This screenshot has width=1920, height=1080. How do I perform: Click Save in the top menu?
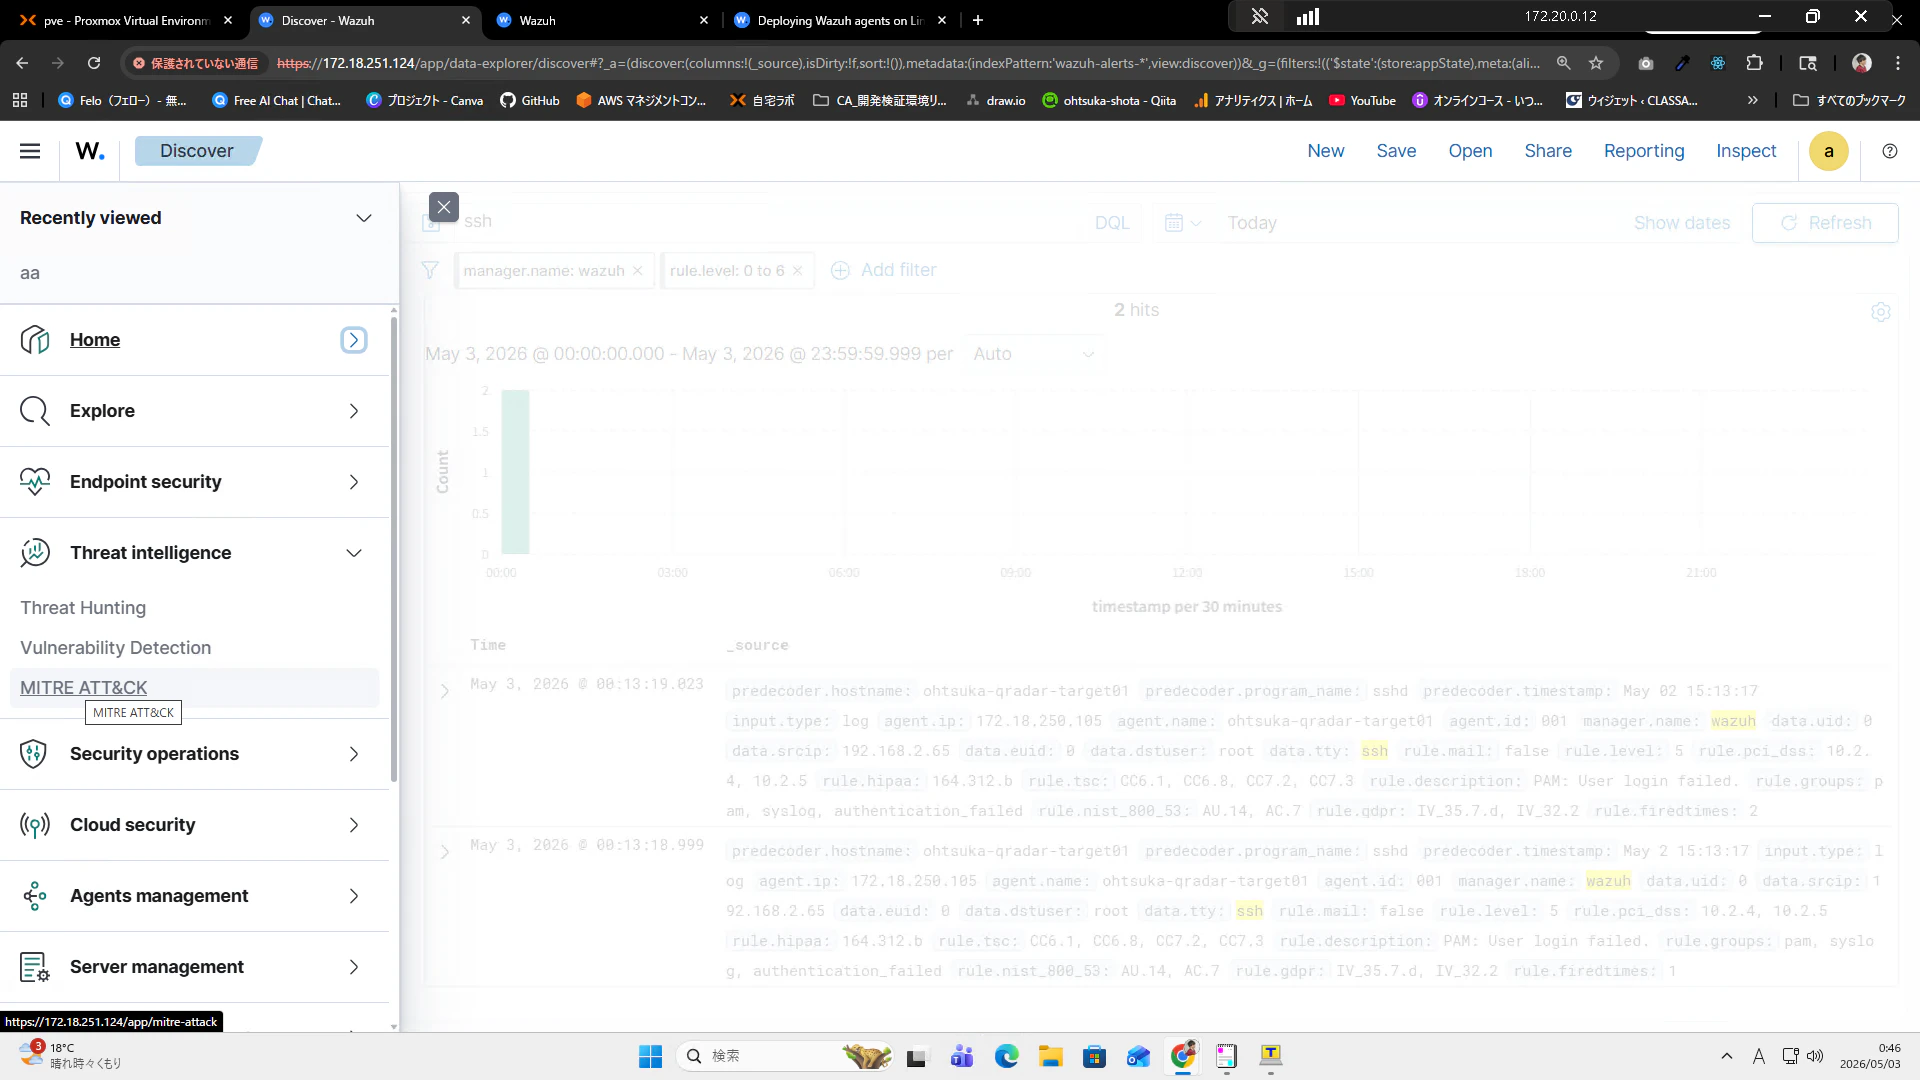pyautogui.click(x=1396, y=151)
